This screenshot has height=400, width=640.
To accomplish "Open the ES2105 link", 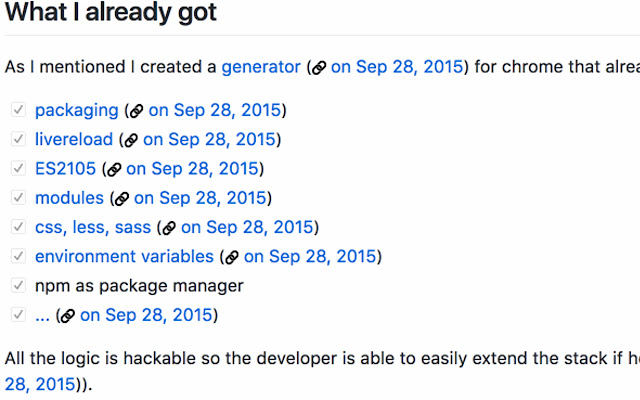I will pos(65,169).
